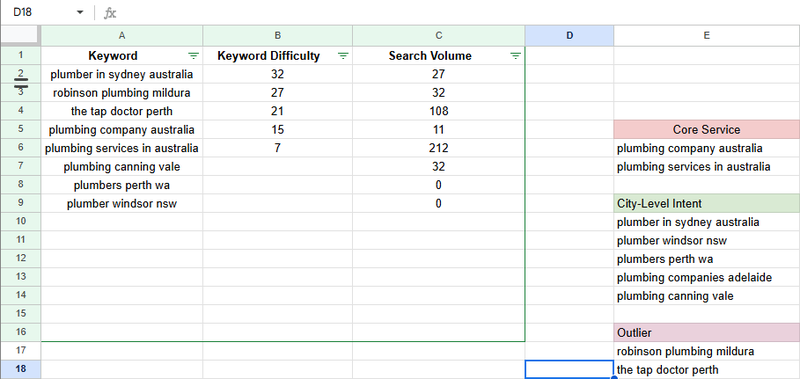Click cell 'plumbing canning vale' in column A
Screen dimensions: 800x379
click(122, 166)
